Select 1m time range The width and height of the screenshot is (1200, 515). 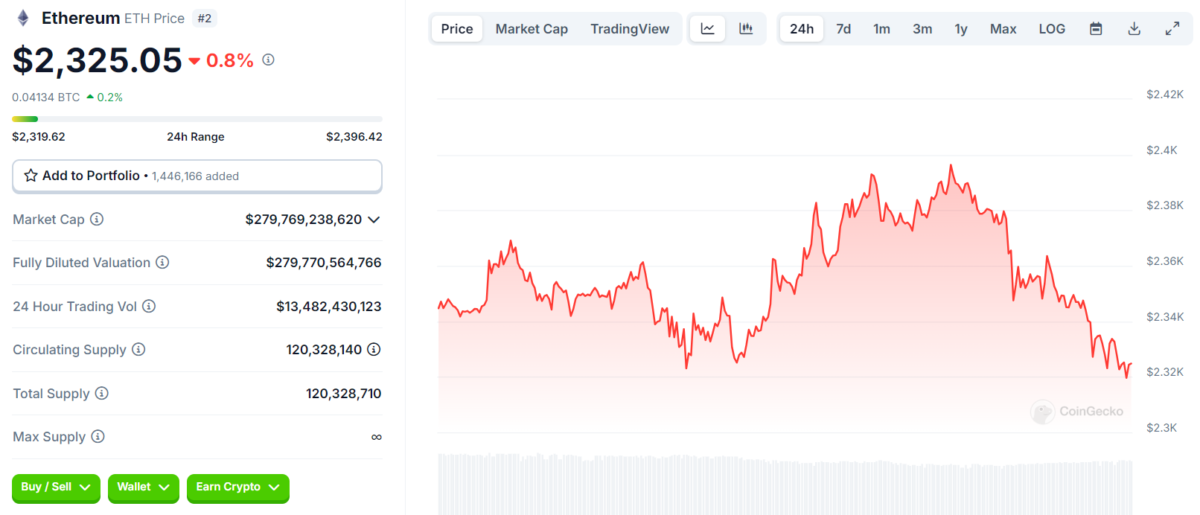pos(882,29)
